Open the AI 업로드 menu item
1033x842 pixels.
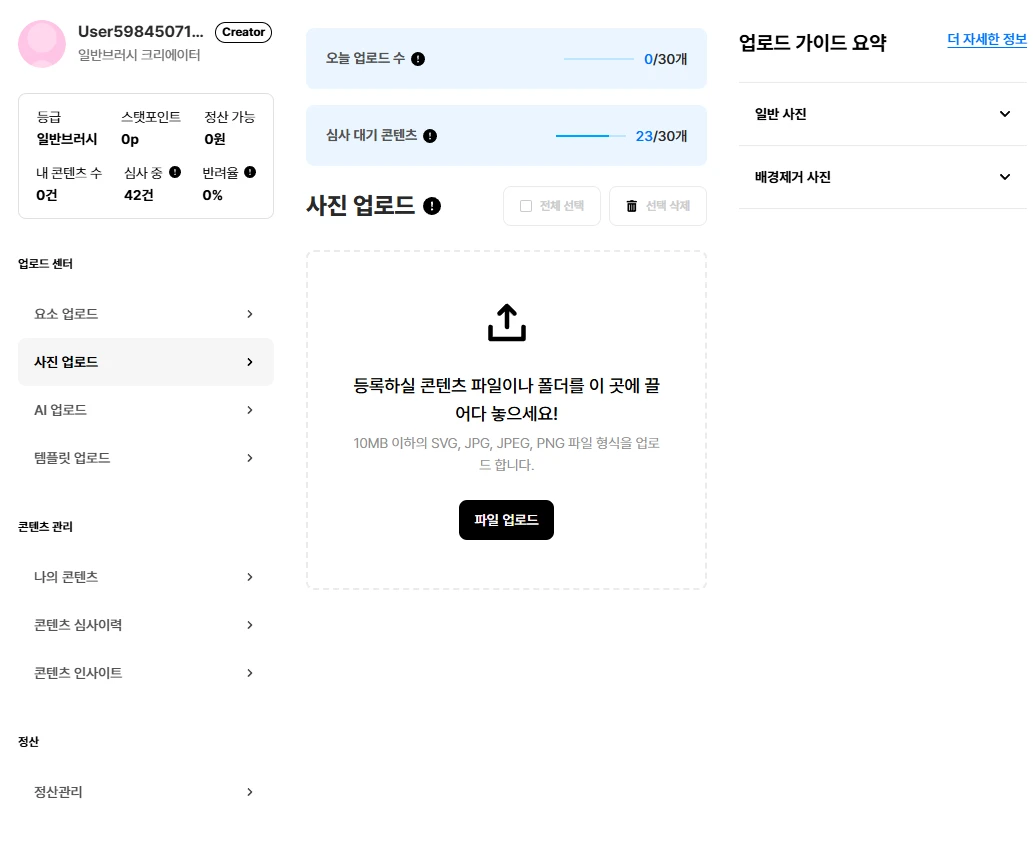145,410
